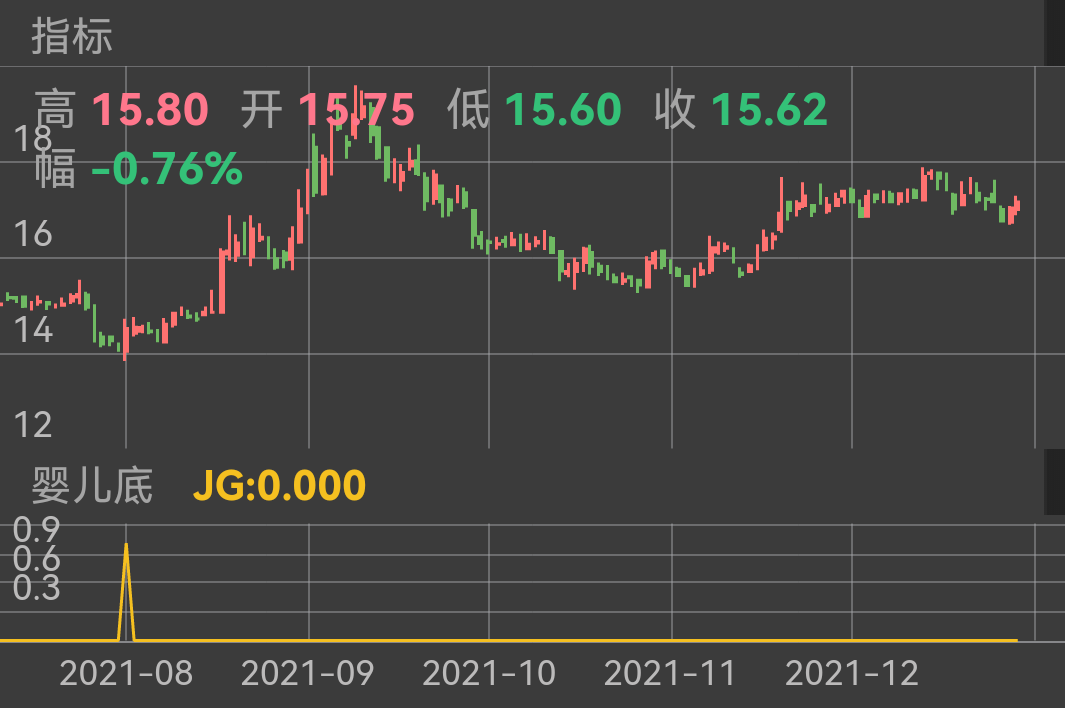Click the closing price value 15.62
The width and height of the screenshot is (1065, 708).
point(769,110)
